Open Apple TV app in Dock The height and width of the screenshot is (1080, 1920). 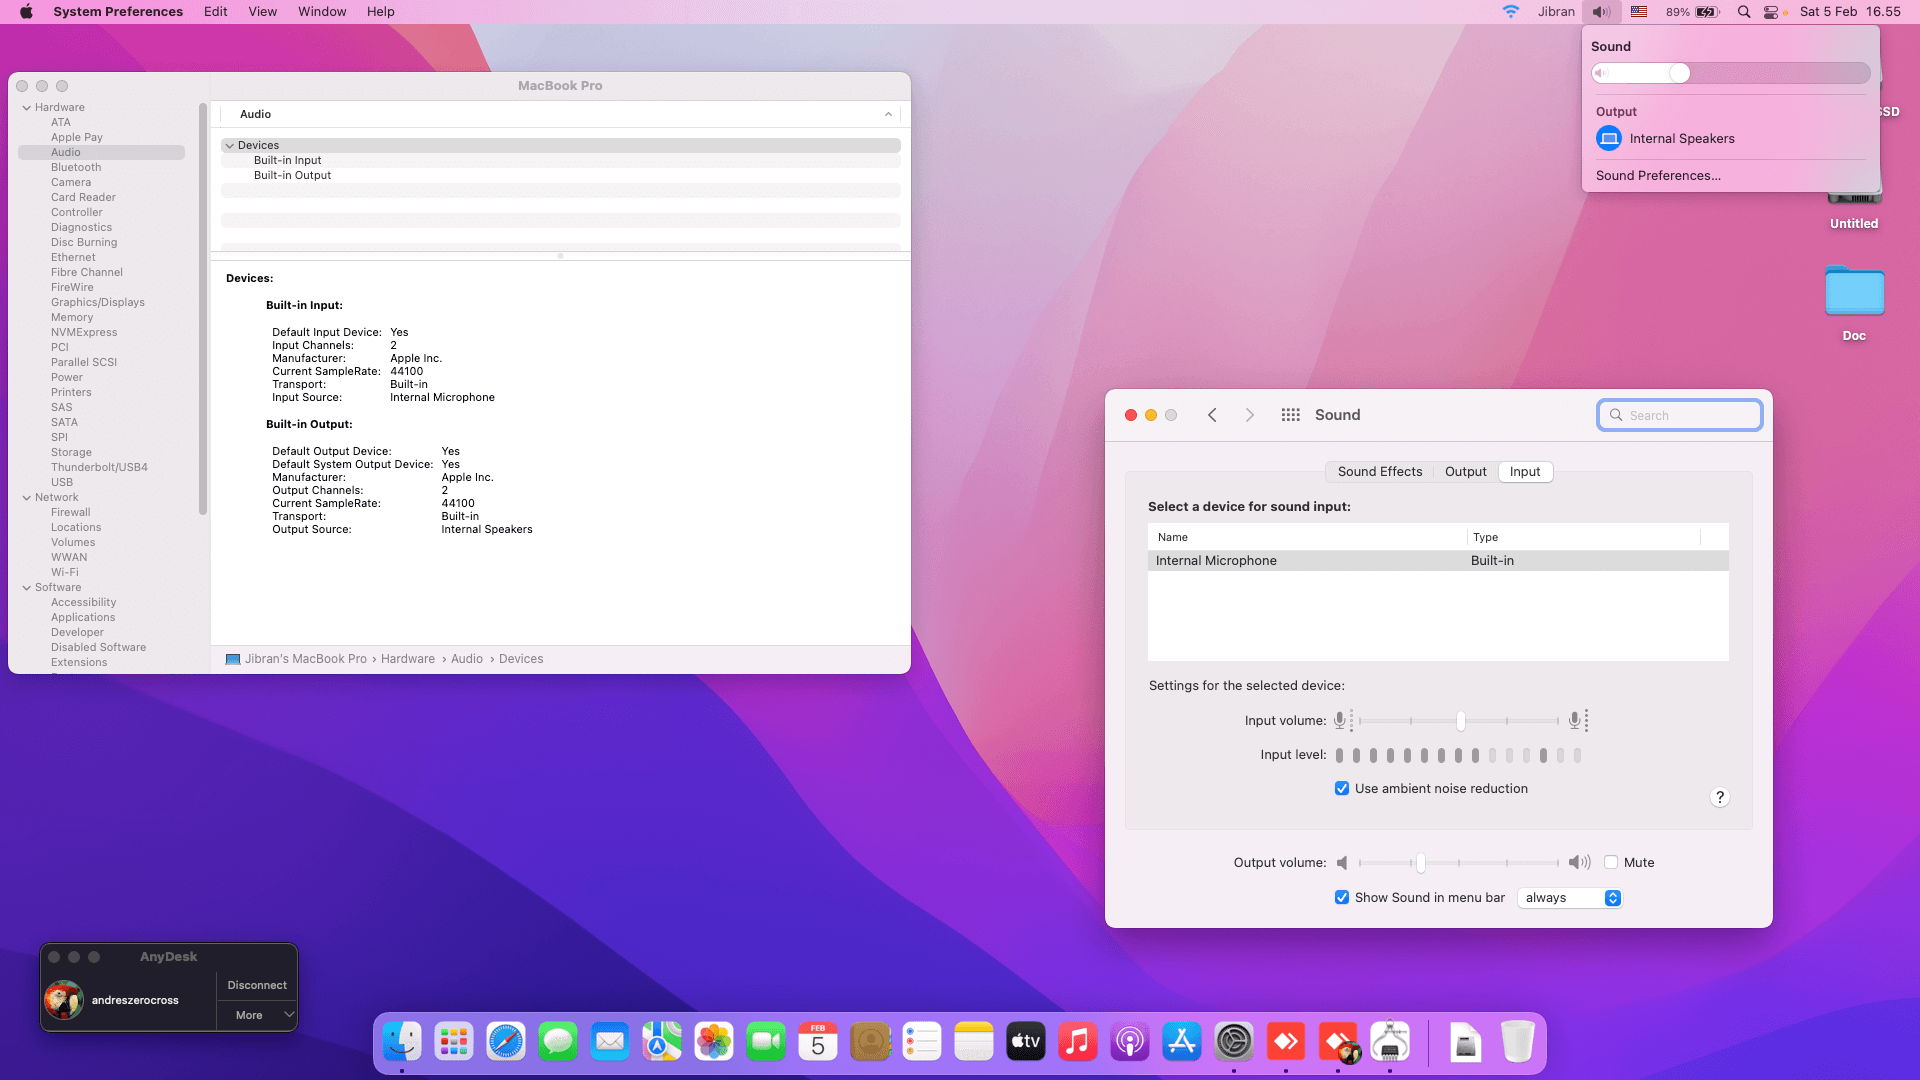click(x=1026, y=1042)
